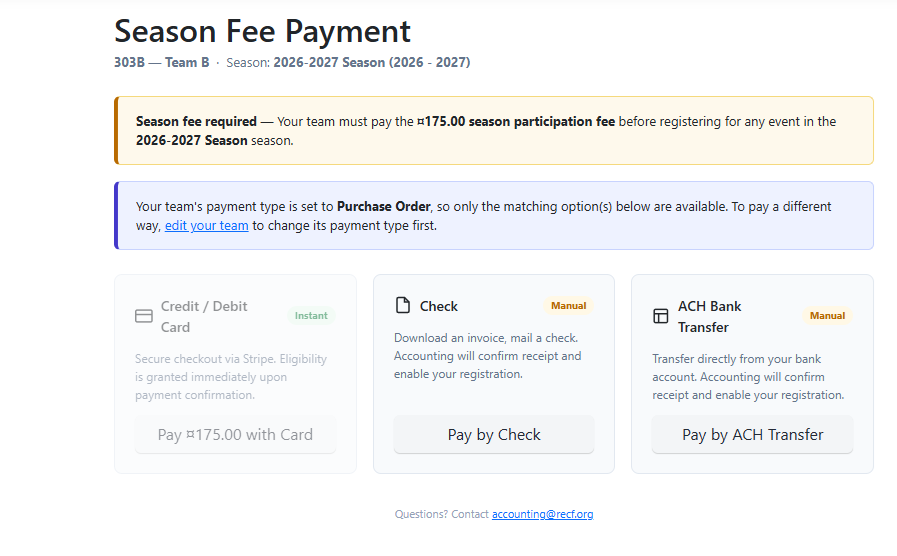Click the ACH bank transfer icon
This screenshot has width=897, height=556.
[661, 316]
